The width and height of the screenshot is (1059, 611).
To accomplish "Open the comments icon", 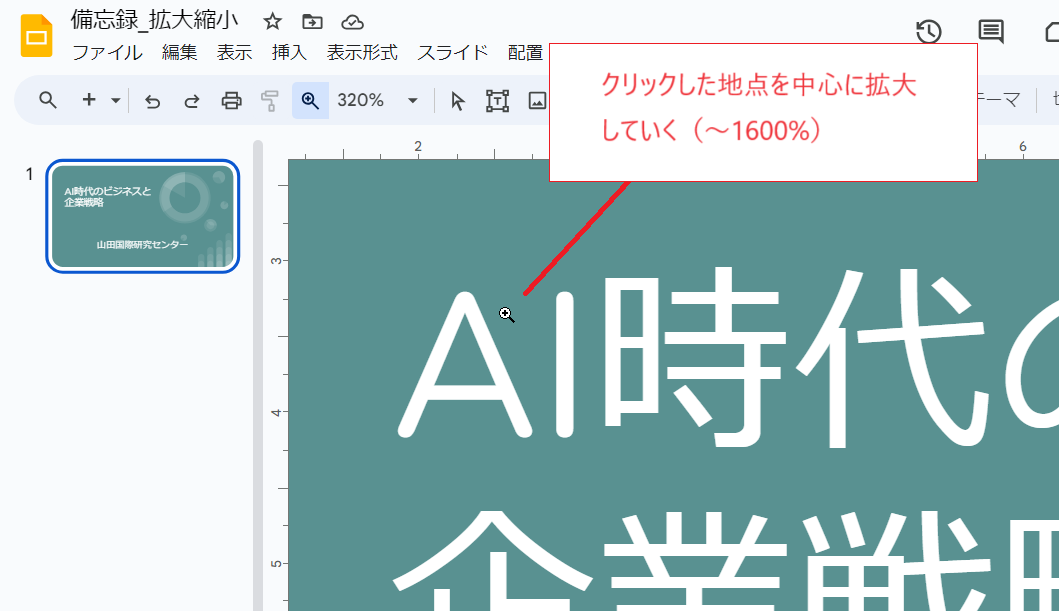I will click(x=991, y=32).
